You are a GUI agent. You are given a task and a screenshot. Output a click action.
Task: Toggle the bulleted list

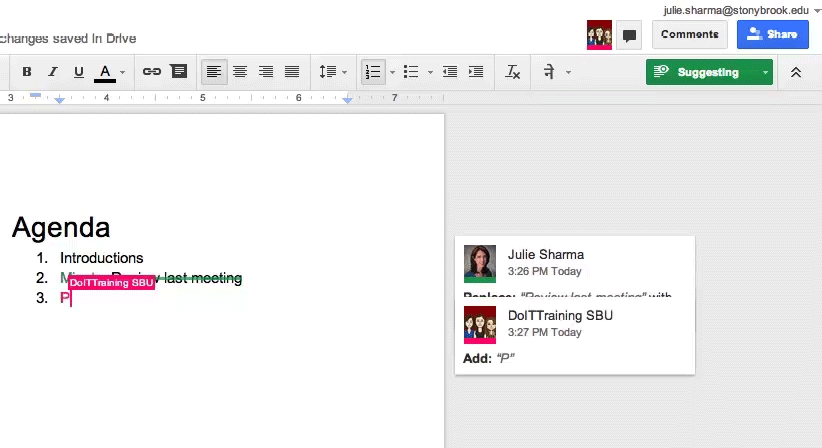tap(411, 72)
